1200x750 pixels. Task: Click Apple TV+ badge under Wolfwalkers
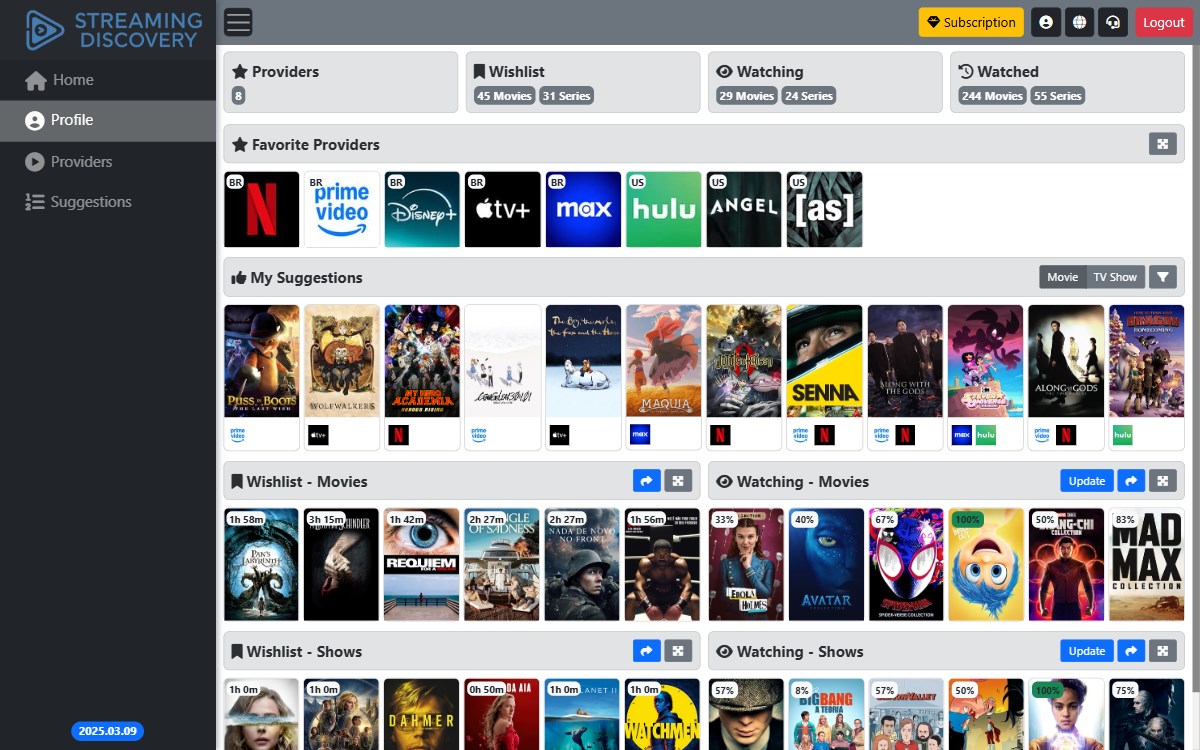pyautogui.click(x=318, y=435)
